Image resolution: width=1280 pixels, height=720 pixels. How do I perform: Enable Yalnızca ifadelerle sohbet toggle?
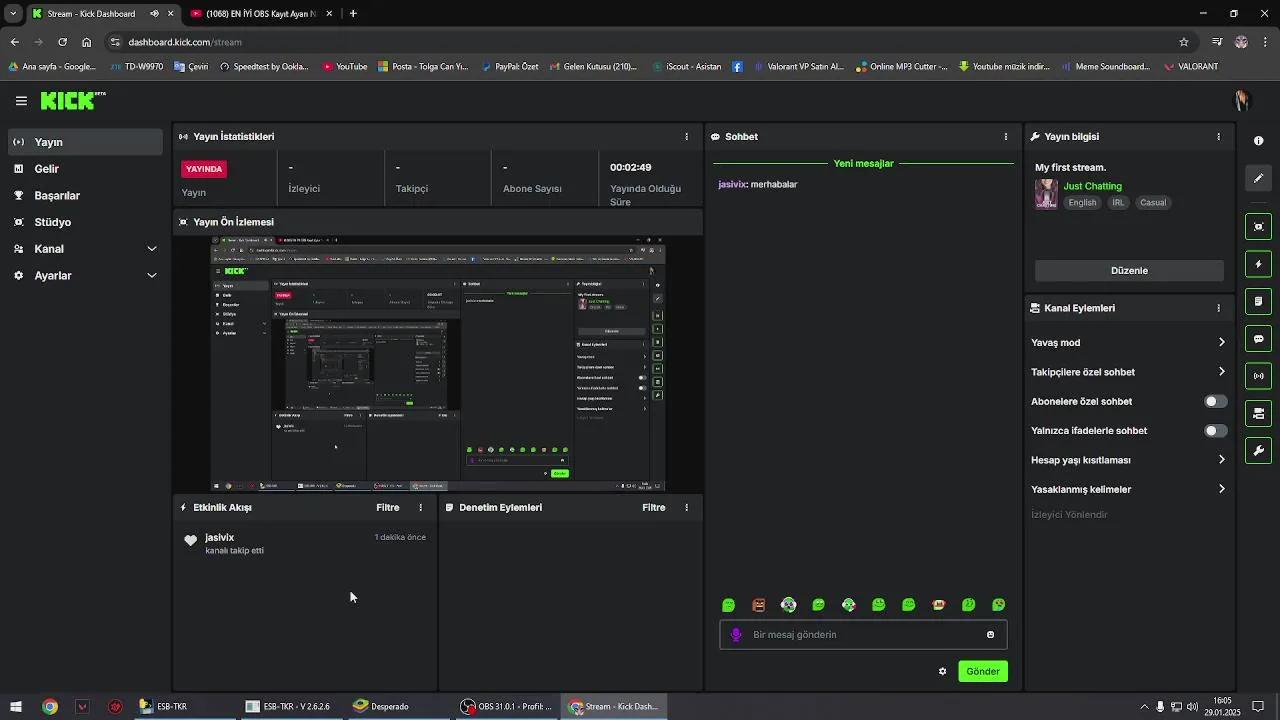click(1215, 430)
